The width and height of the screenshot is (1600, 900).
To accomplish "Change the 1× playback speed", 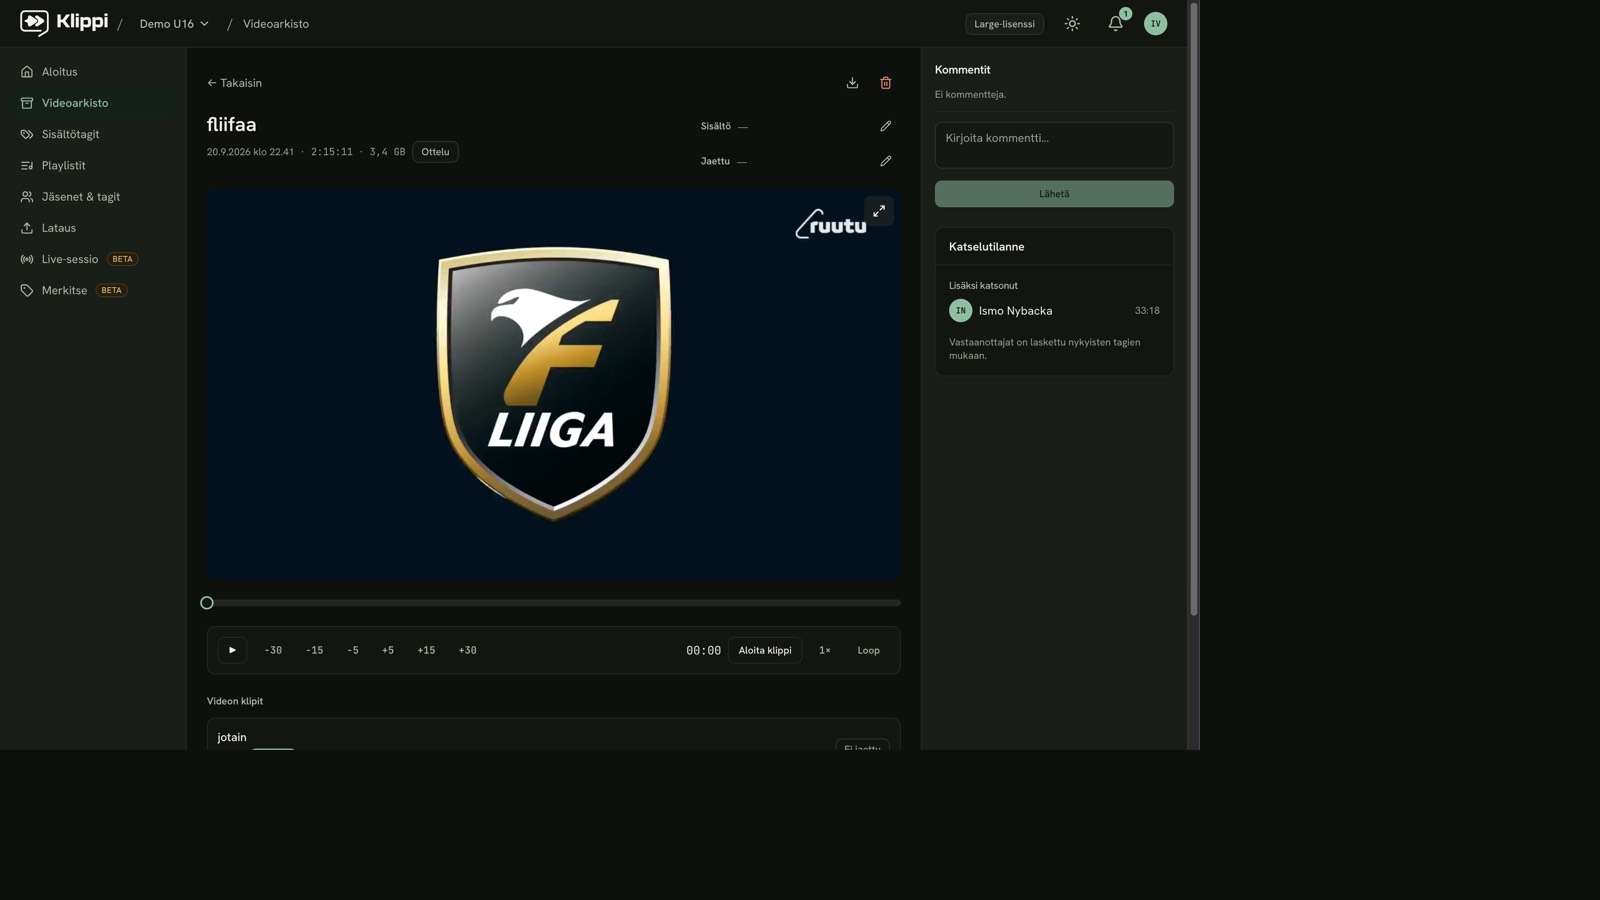I will point(825,650).
